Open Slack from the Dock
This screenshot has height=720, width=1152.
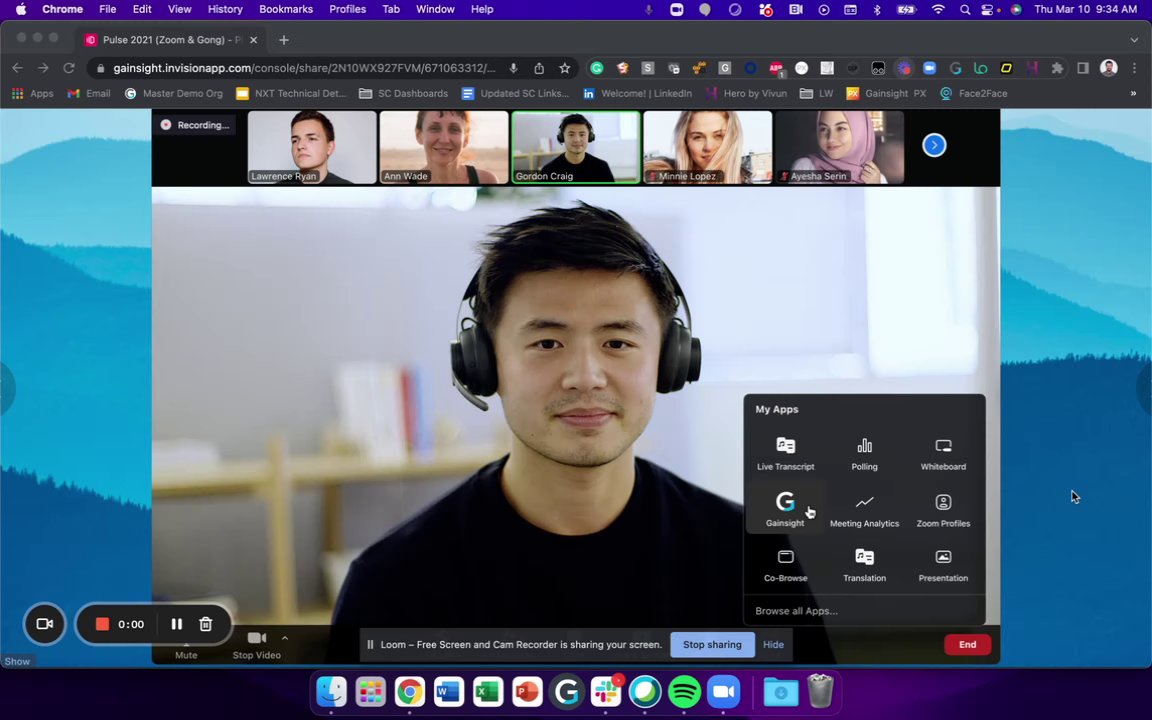[606, 691]
